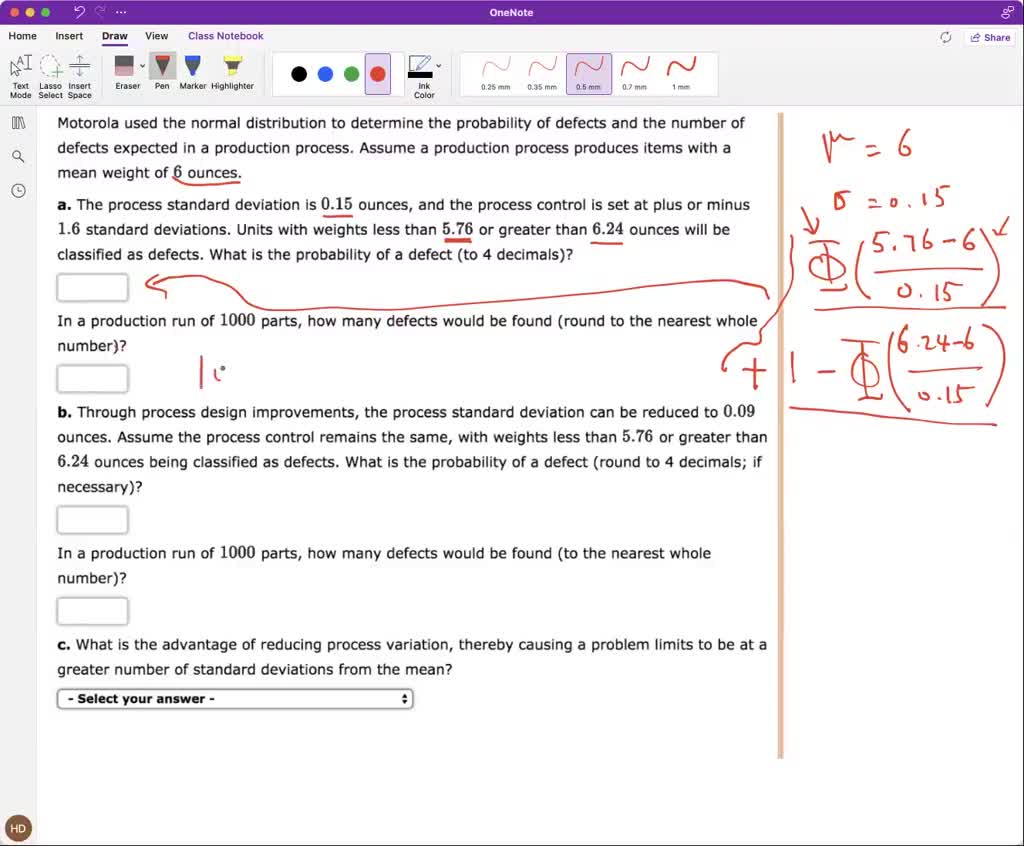Image resolution: width=1024 pixels, height=846 pixels.
Task: Select the Marker tool
Action: [192, 70]
